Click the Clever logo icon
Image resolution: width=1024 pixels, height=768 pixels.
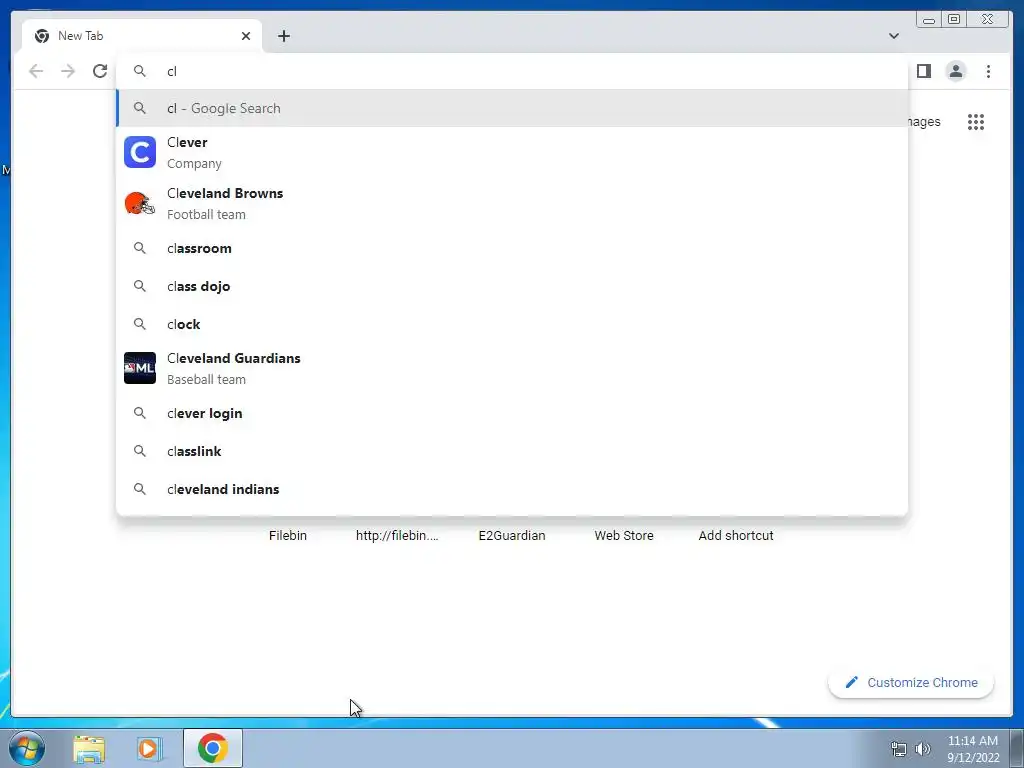(x=140, y=152)
